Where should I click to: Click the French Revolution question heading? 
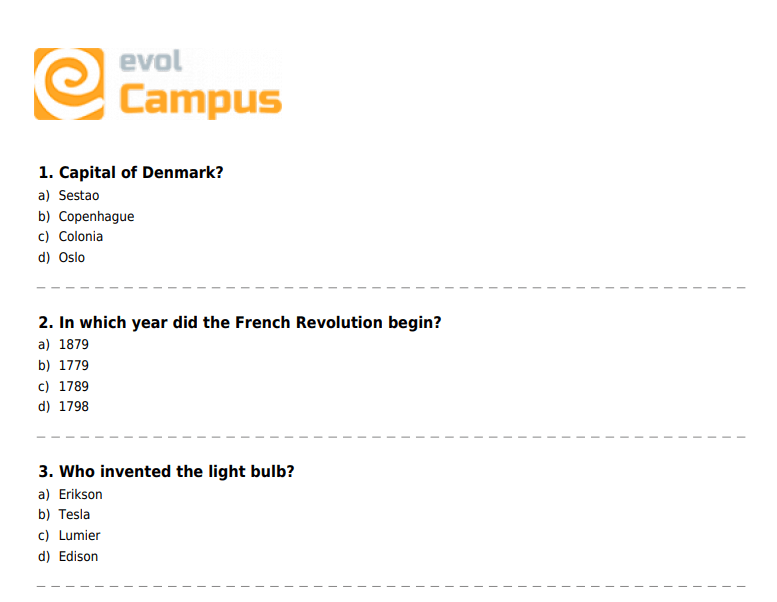[x=240, y=323]
